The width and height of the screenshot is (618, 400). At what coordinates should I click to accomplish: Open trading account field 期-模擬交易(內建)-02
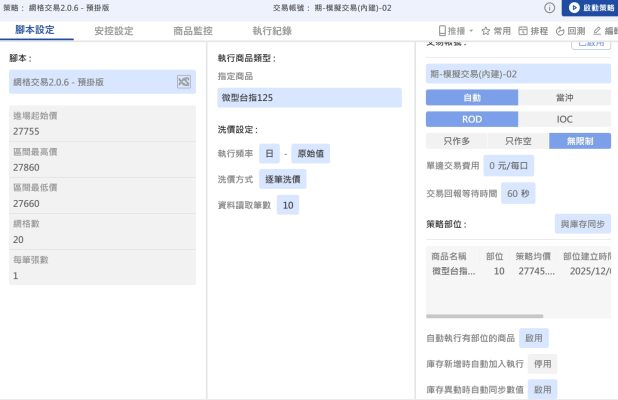coord(518,74)
